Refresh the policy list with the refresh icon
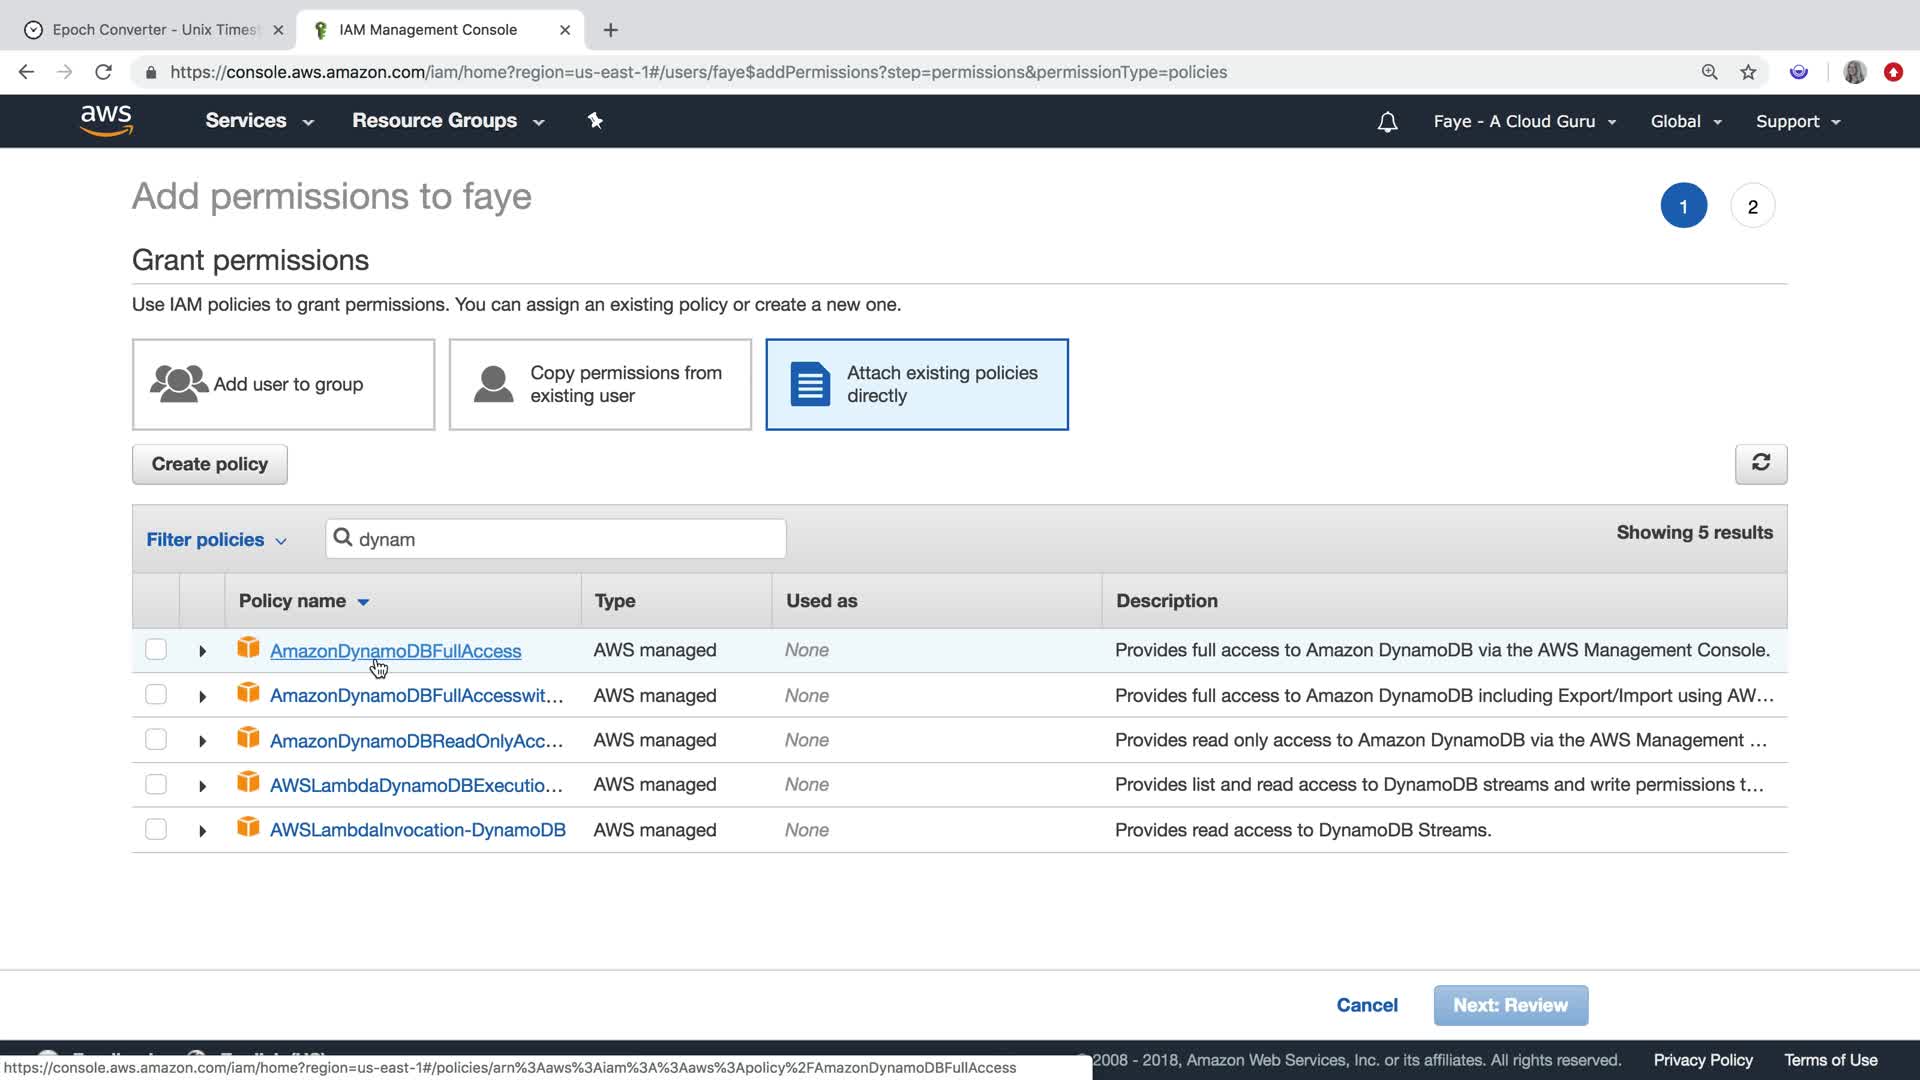The width and height of the screenshot is (1920, 1080). [x=1760, y=463]
